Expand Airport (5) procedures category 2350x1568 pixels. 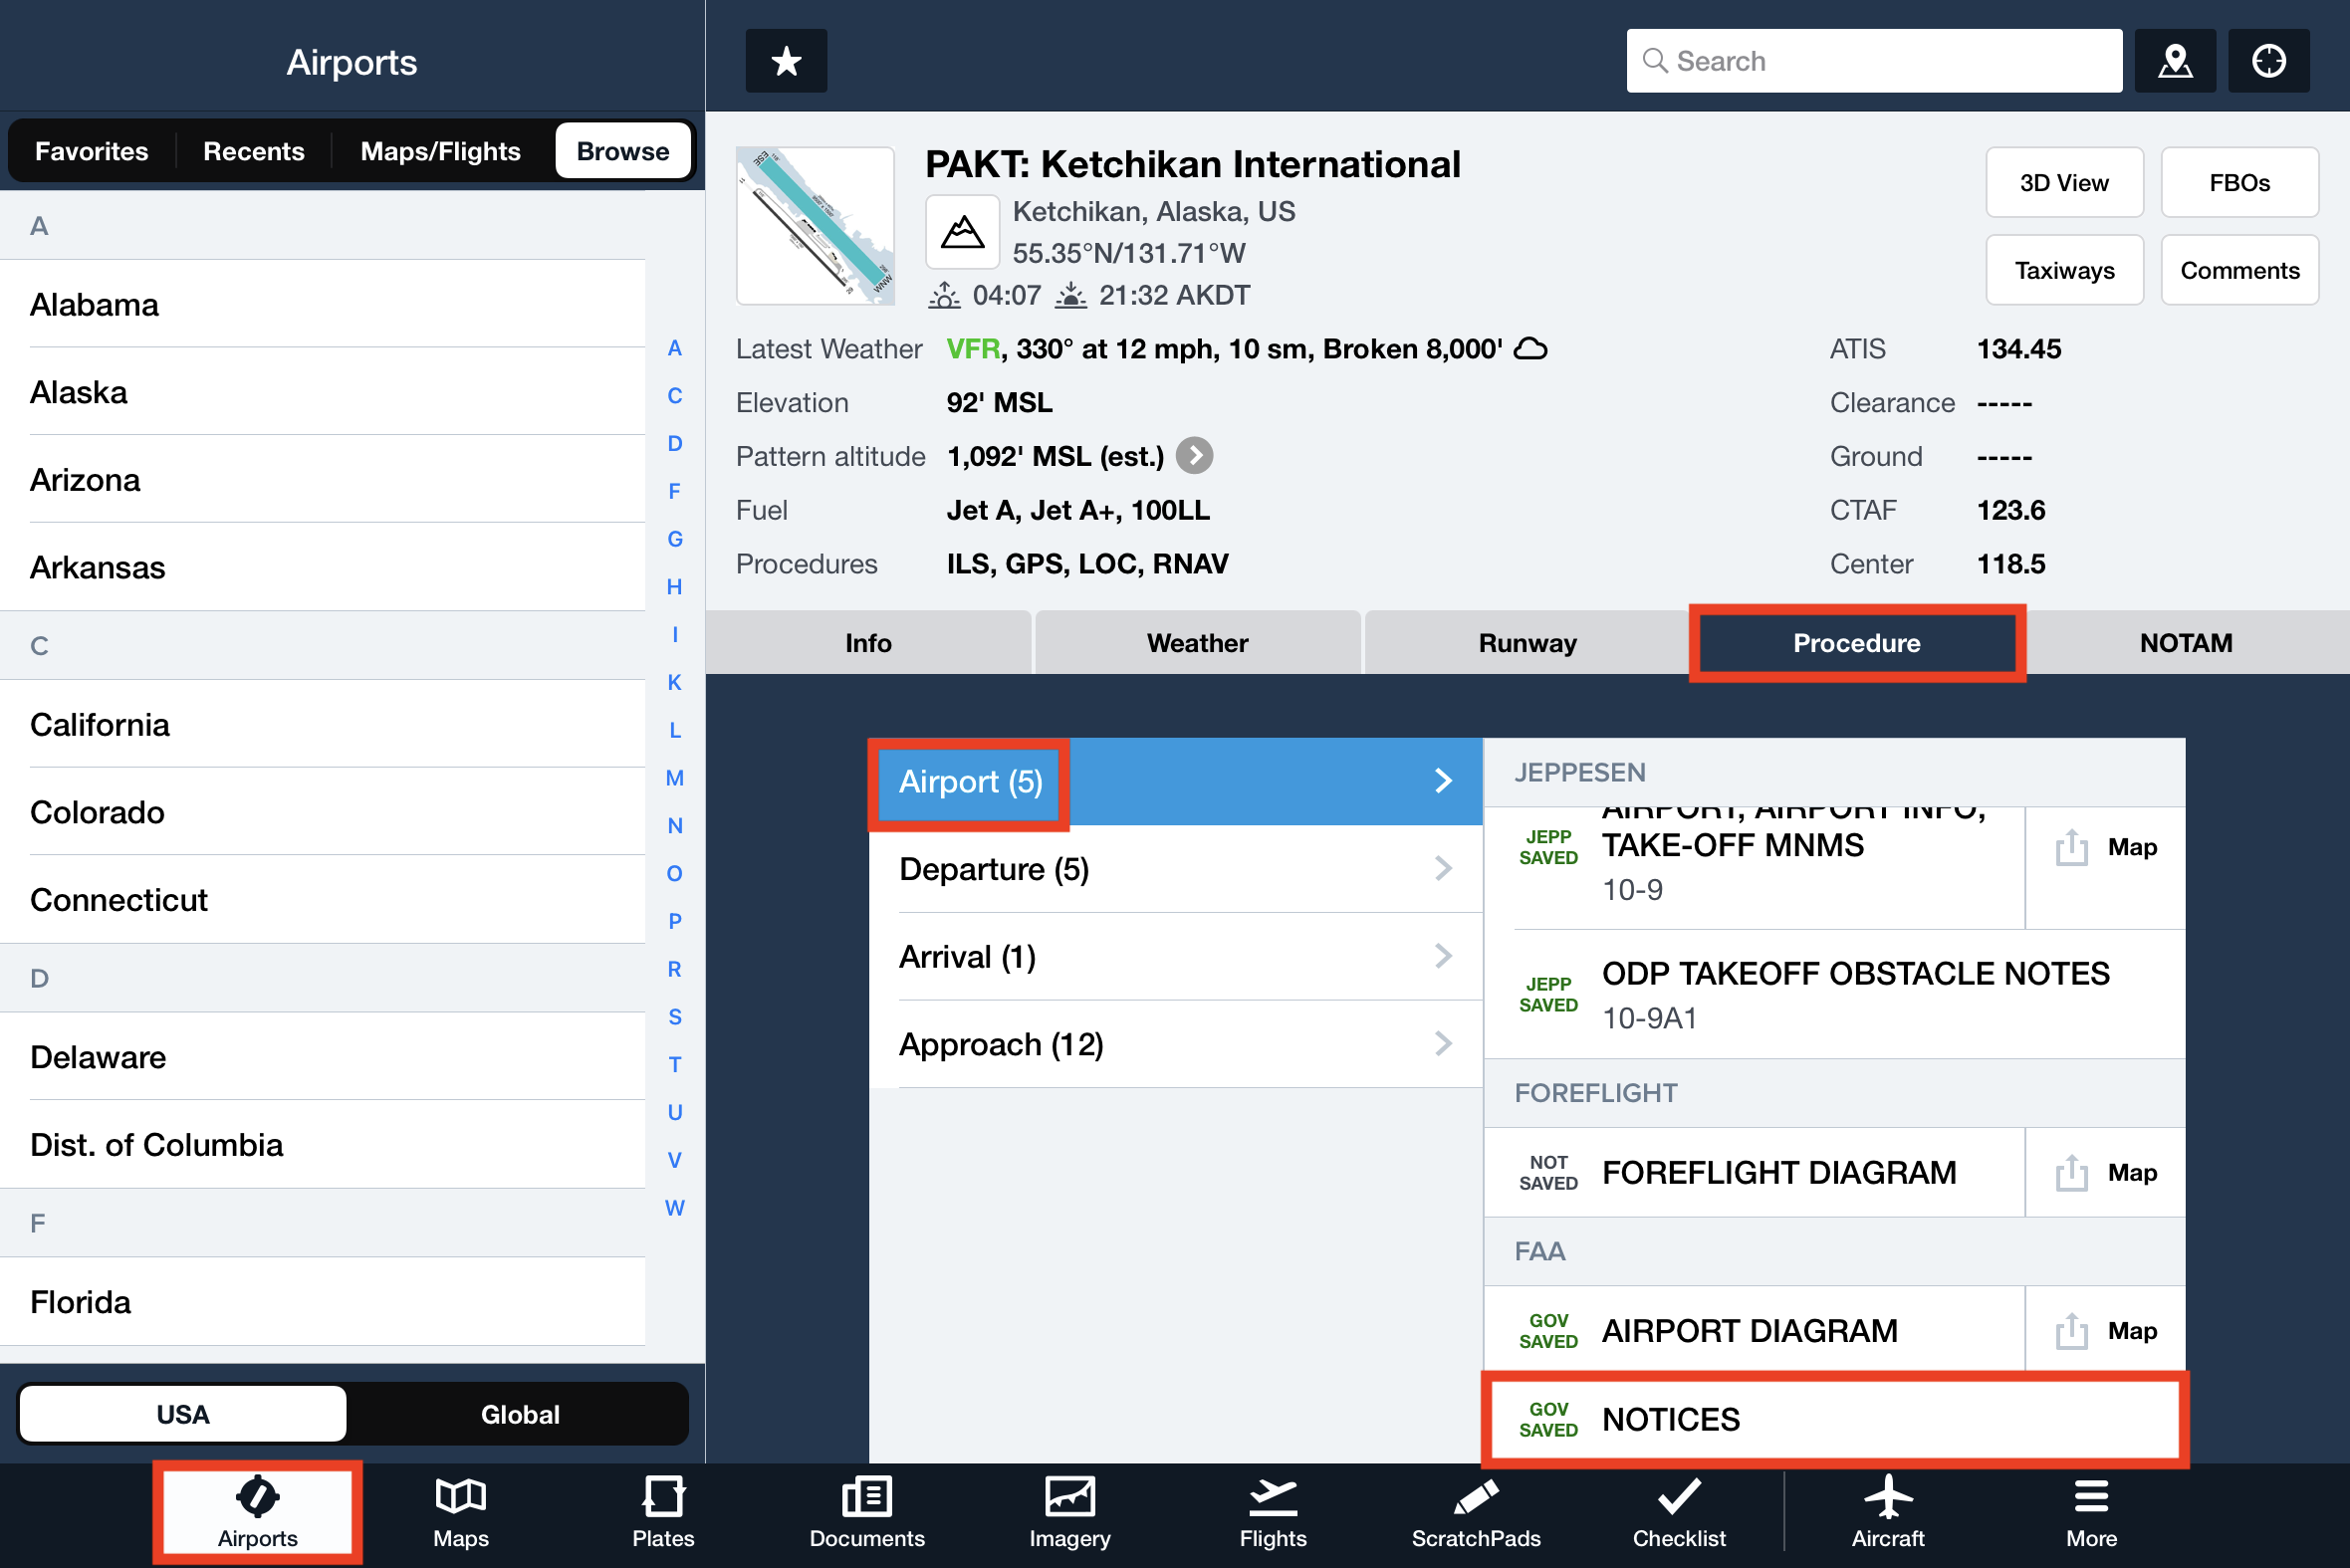tap(1176, 781)
